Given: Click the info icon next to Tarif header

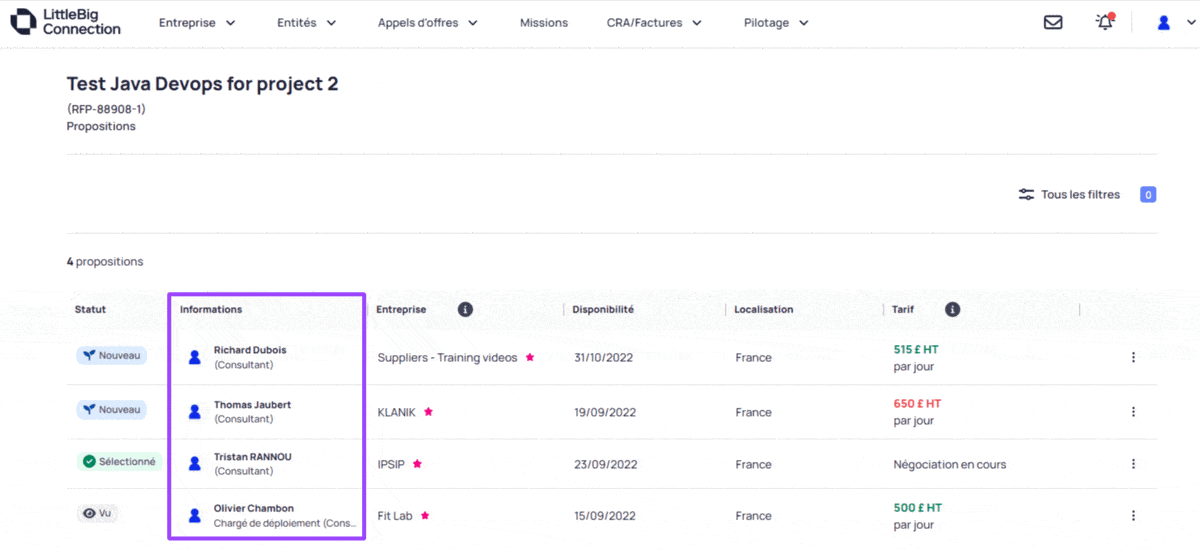Looking at the screenshot, I should (952, 310).
